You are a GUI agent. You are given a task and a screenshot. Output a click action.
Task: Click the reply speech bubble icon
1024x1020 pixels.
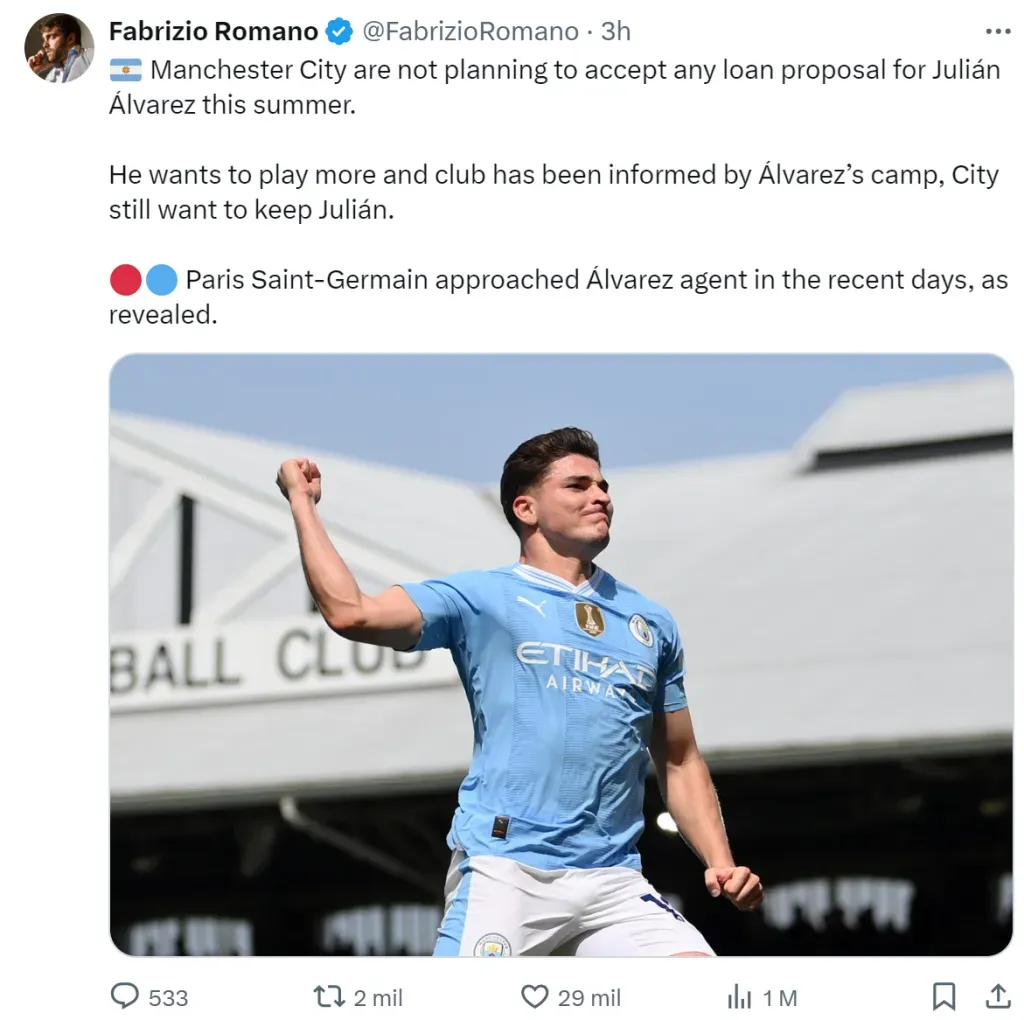tap(125, 996)
